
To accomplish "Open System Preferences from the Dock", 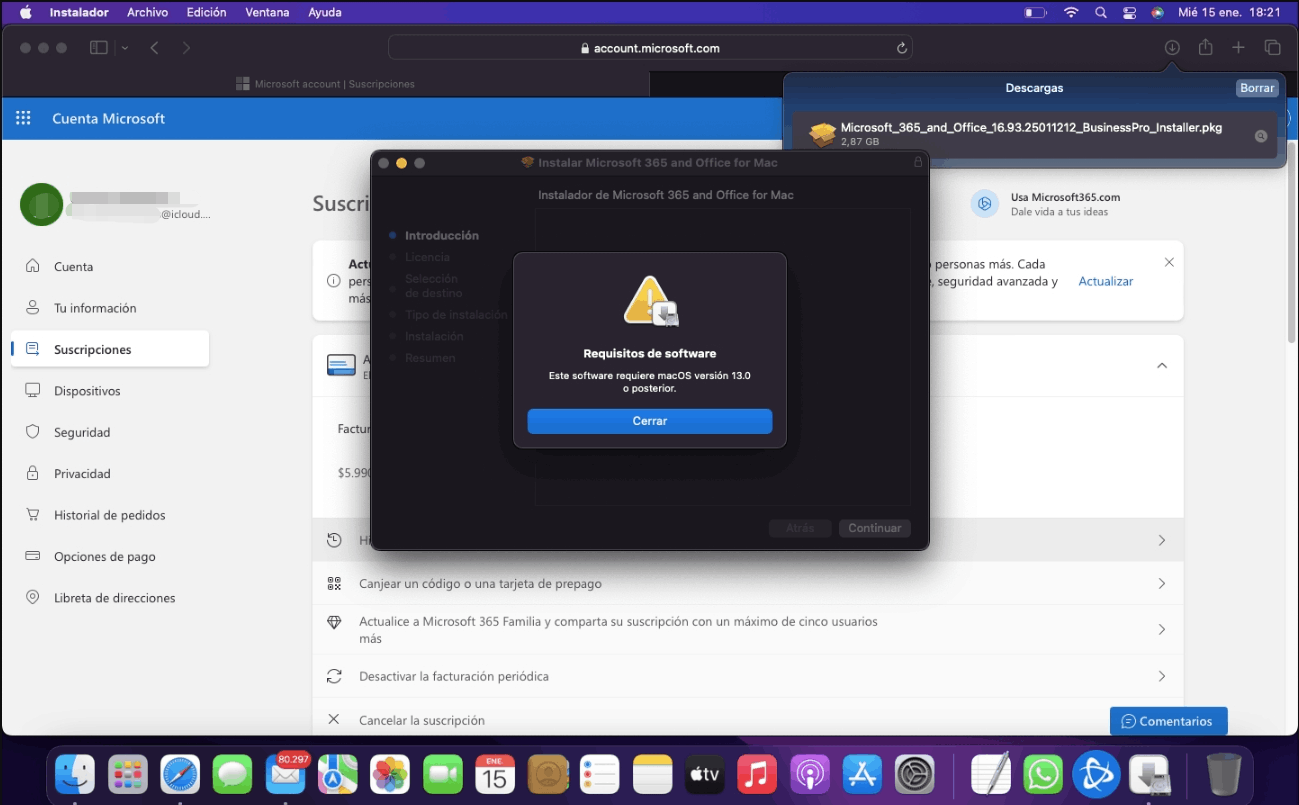I will [x=914, y=774].
